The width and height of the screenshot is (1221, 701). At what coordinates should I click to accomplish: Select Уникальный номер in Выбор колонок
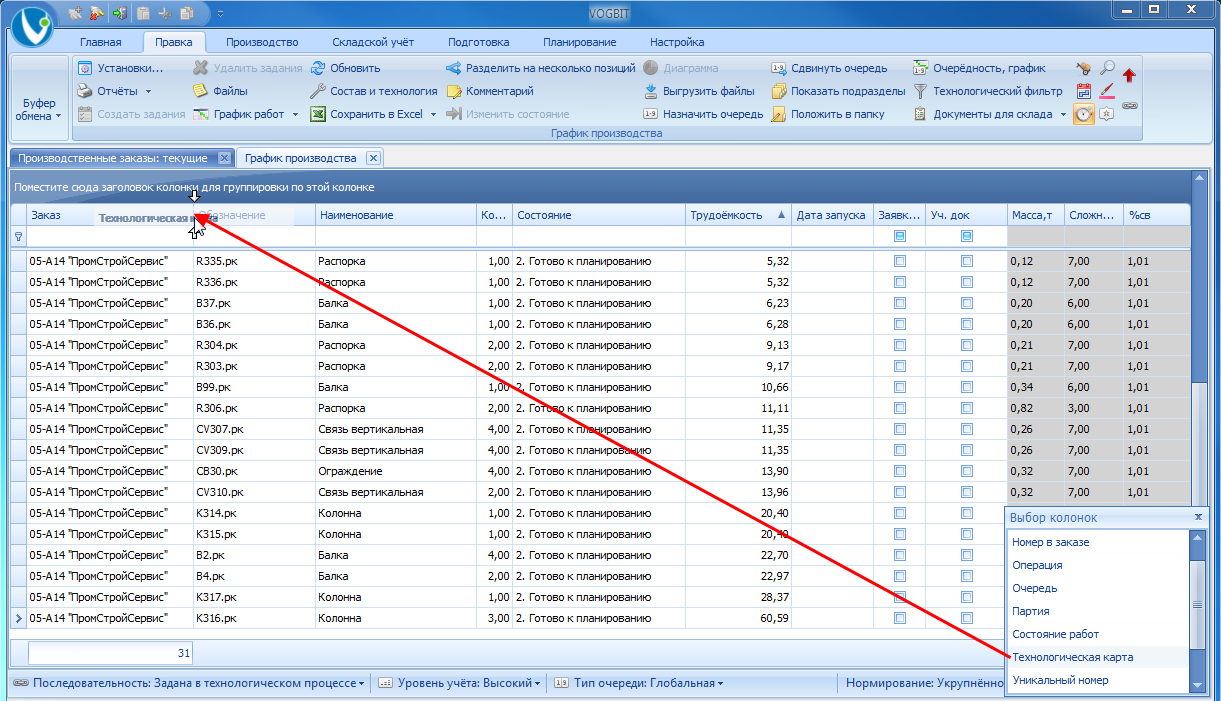point(1060,680)
